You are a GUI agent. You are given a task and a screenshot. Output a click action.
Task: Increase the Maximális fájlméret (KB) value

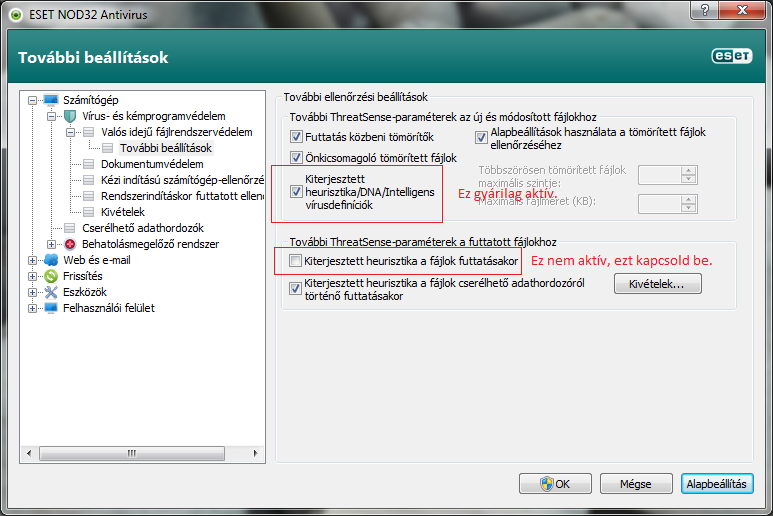pos(689,200)
